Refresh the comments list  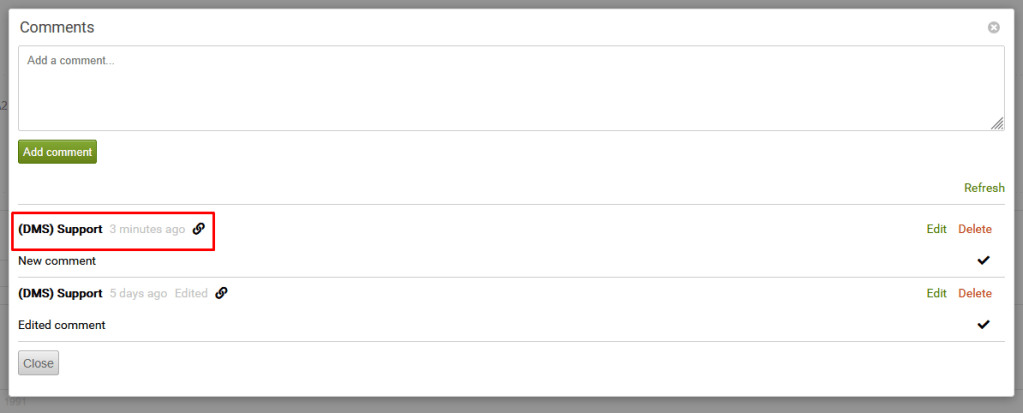pyautogui.click(x=984, y=188)
